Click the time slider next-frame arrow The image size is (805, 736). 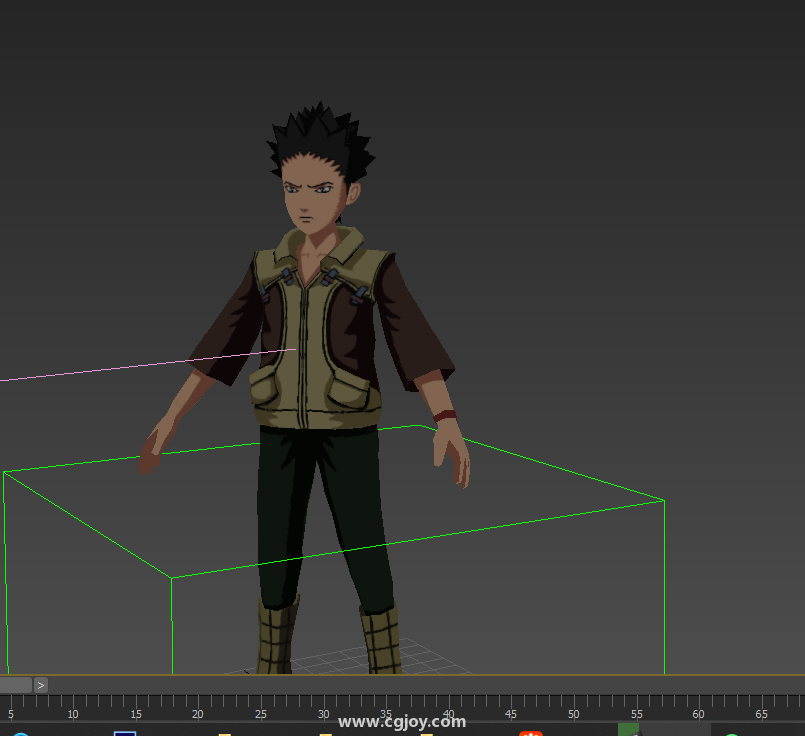41,685
